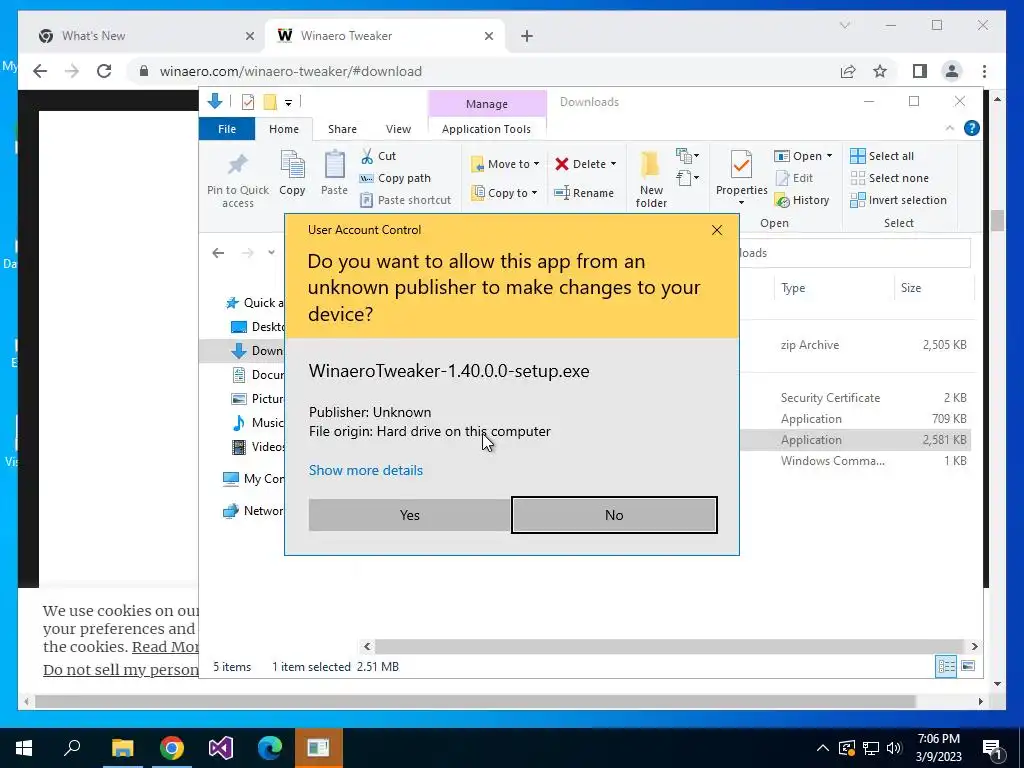1024x768 pixels.
Task: Click Edit in the ribbon Open group
Action: click(794, 178)
